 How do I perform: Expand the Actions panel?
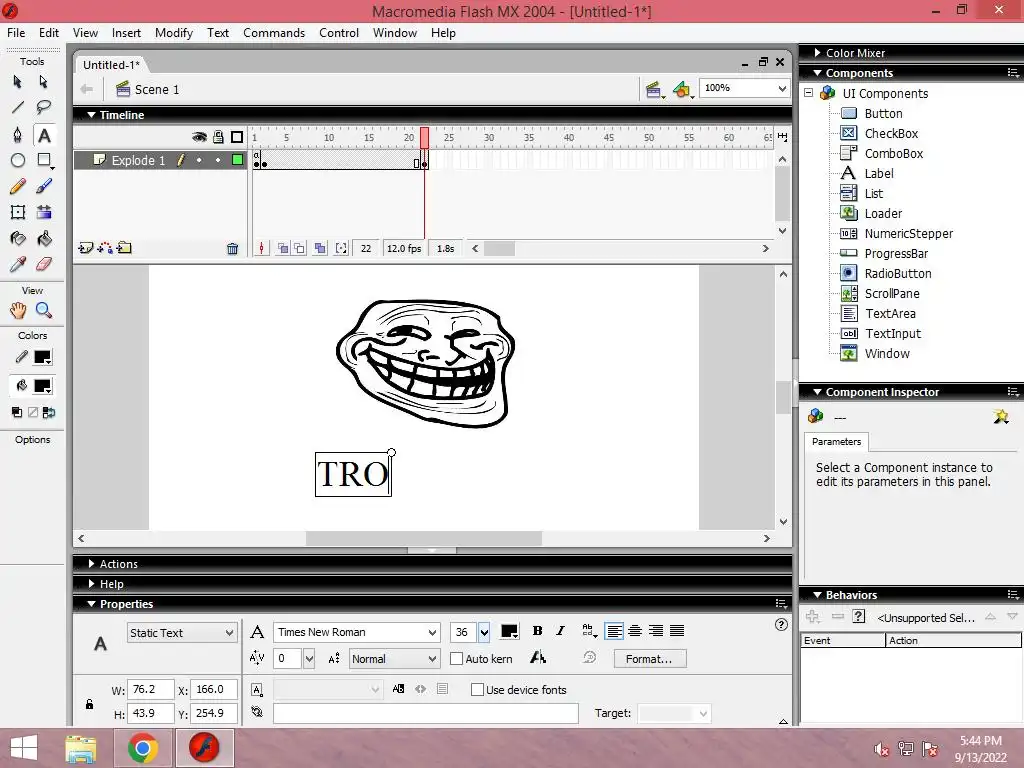91,564
